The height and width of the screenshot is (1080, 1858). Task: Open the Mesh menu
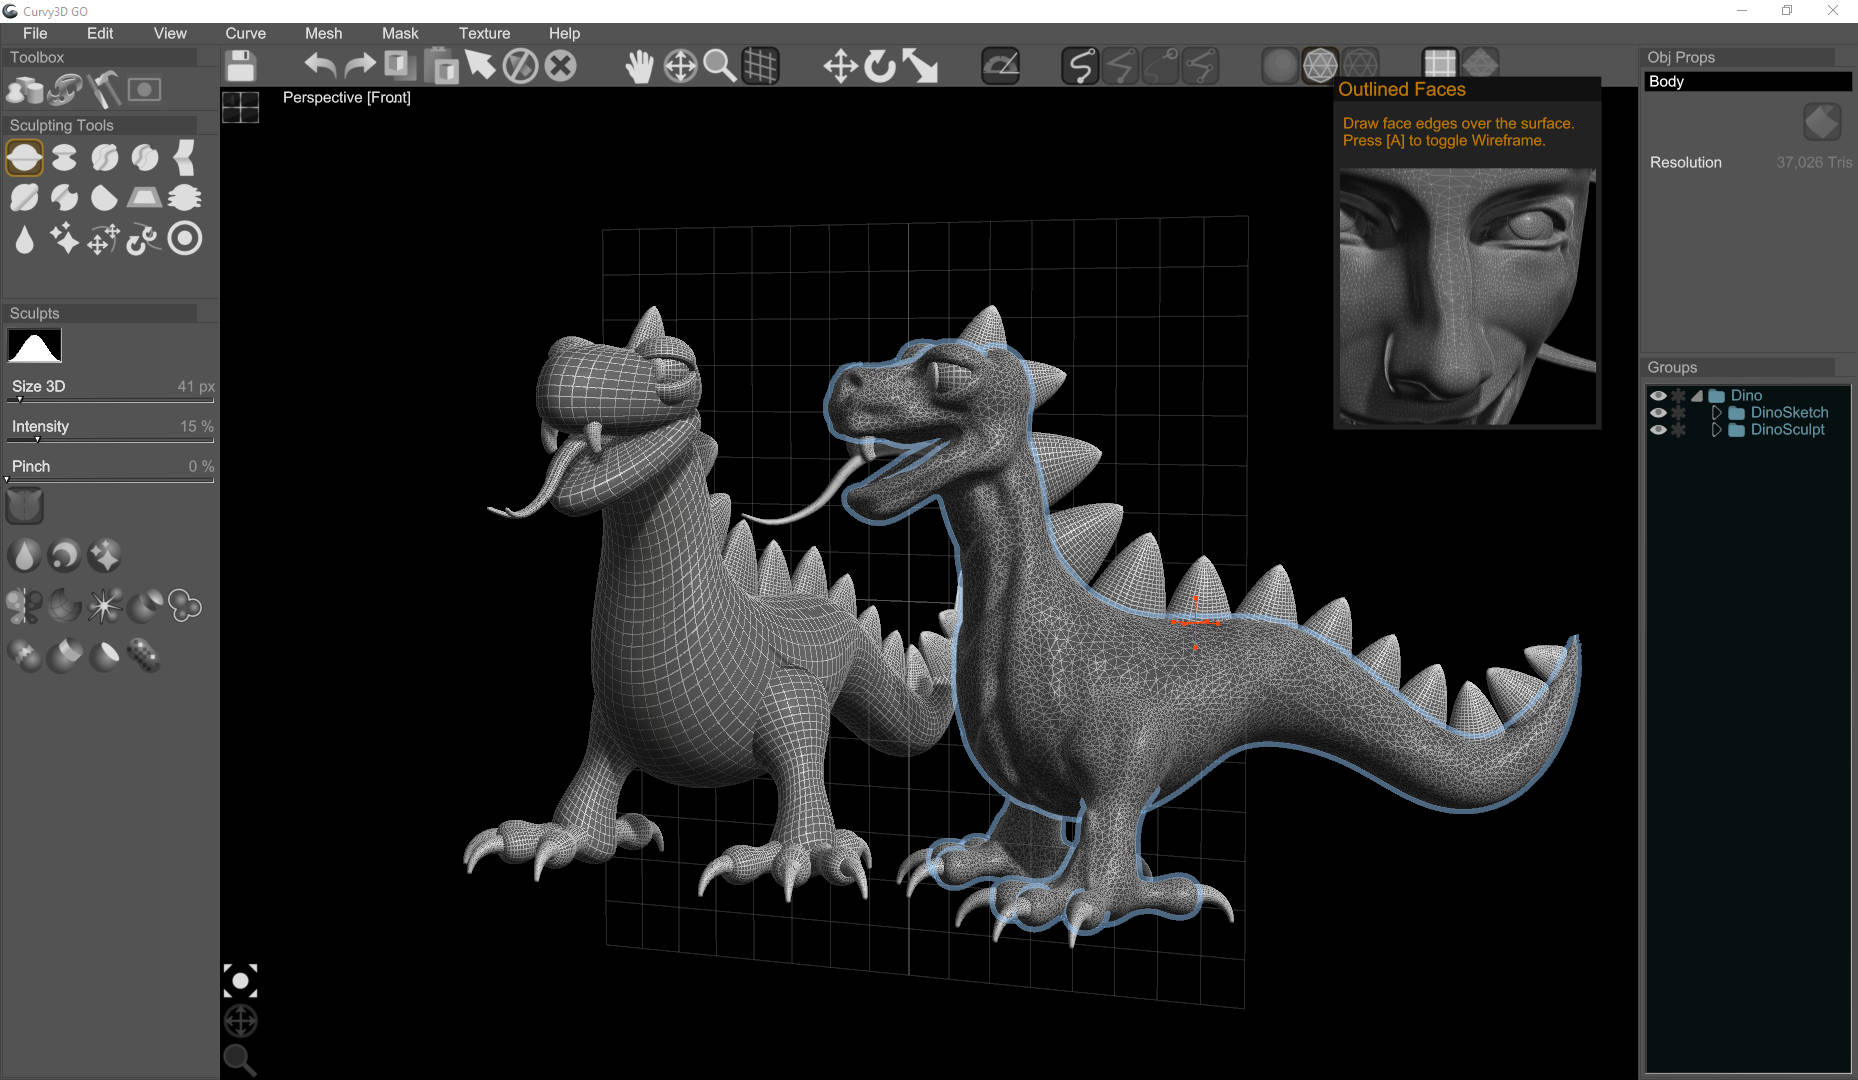pos(323,33)
